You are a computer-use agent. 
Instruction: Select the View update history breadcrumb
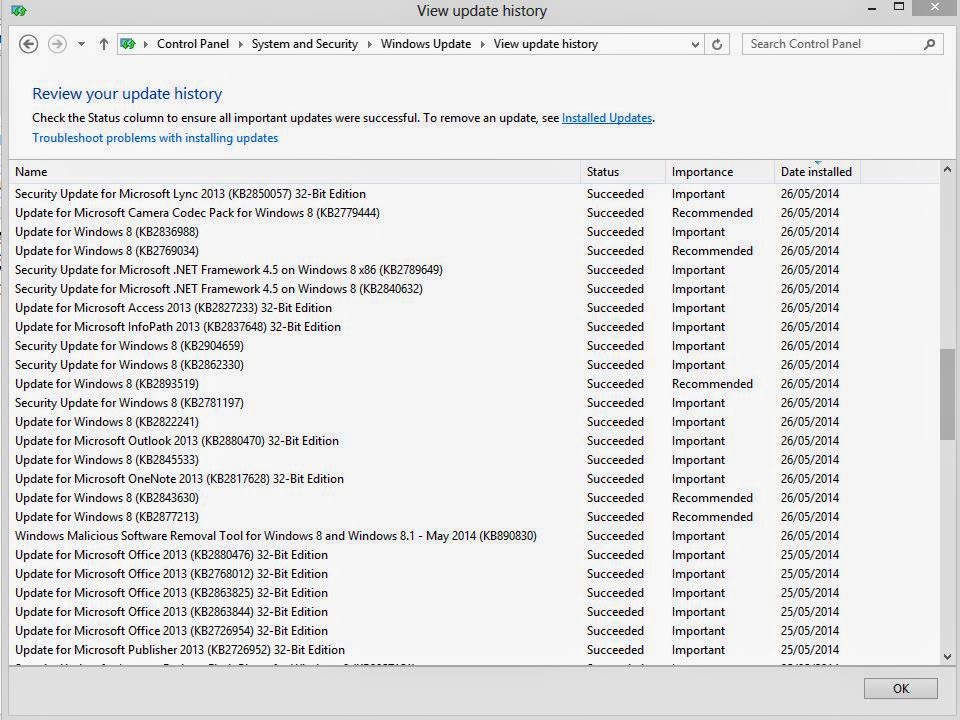(546, 44)
